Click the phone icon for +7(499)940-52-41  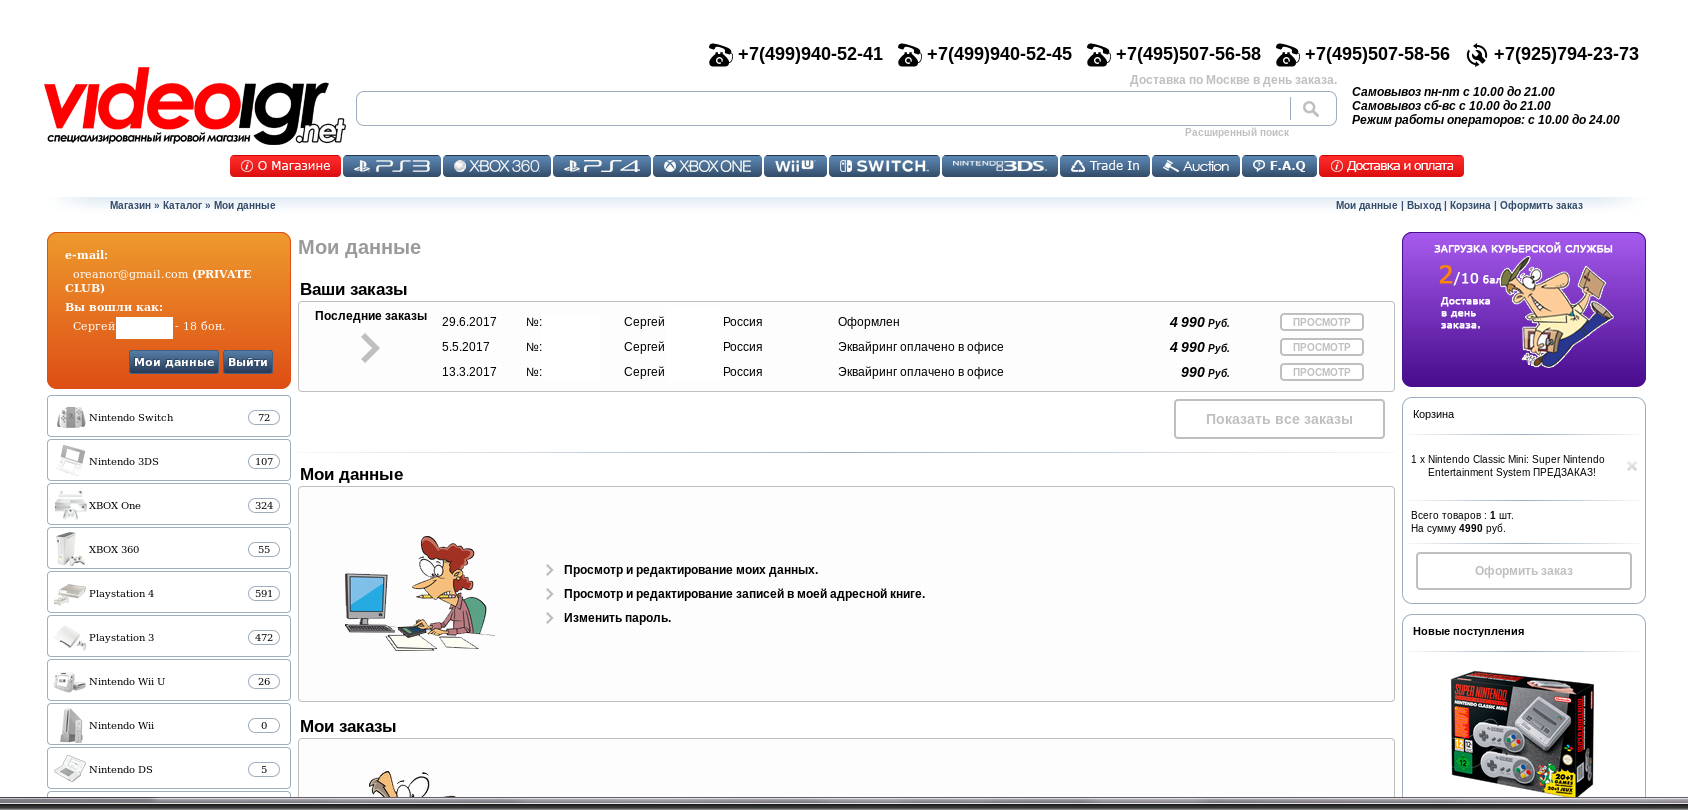720,55
